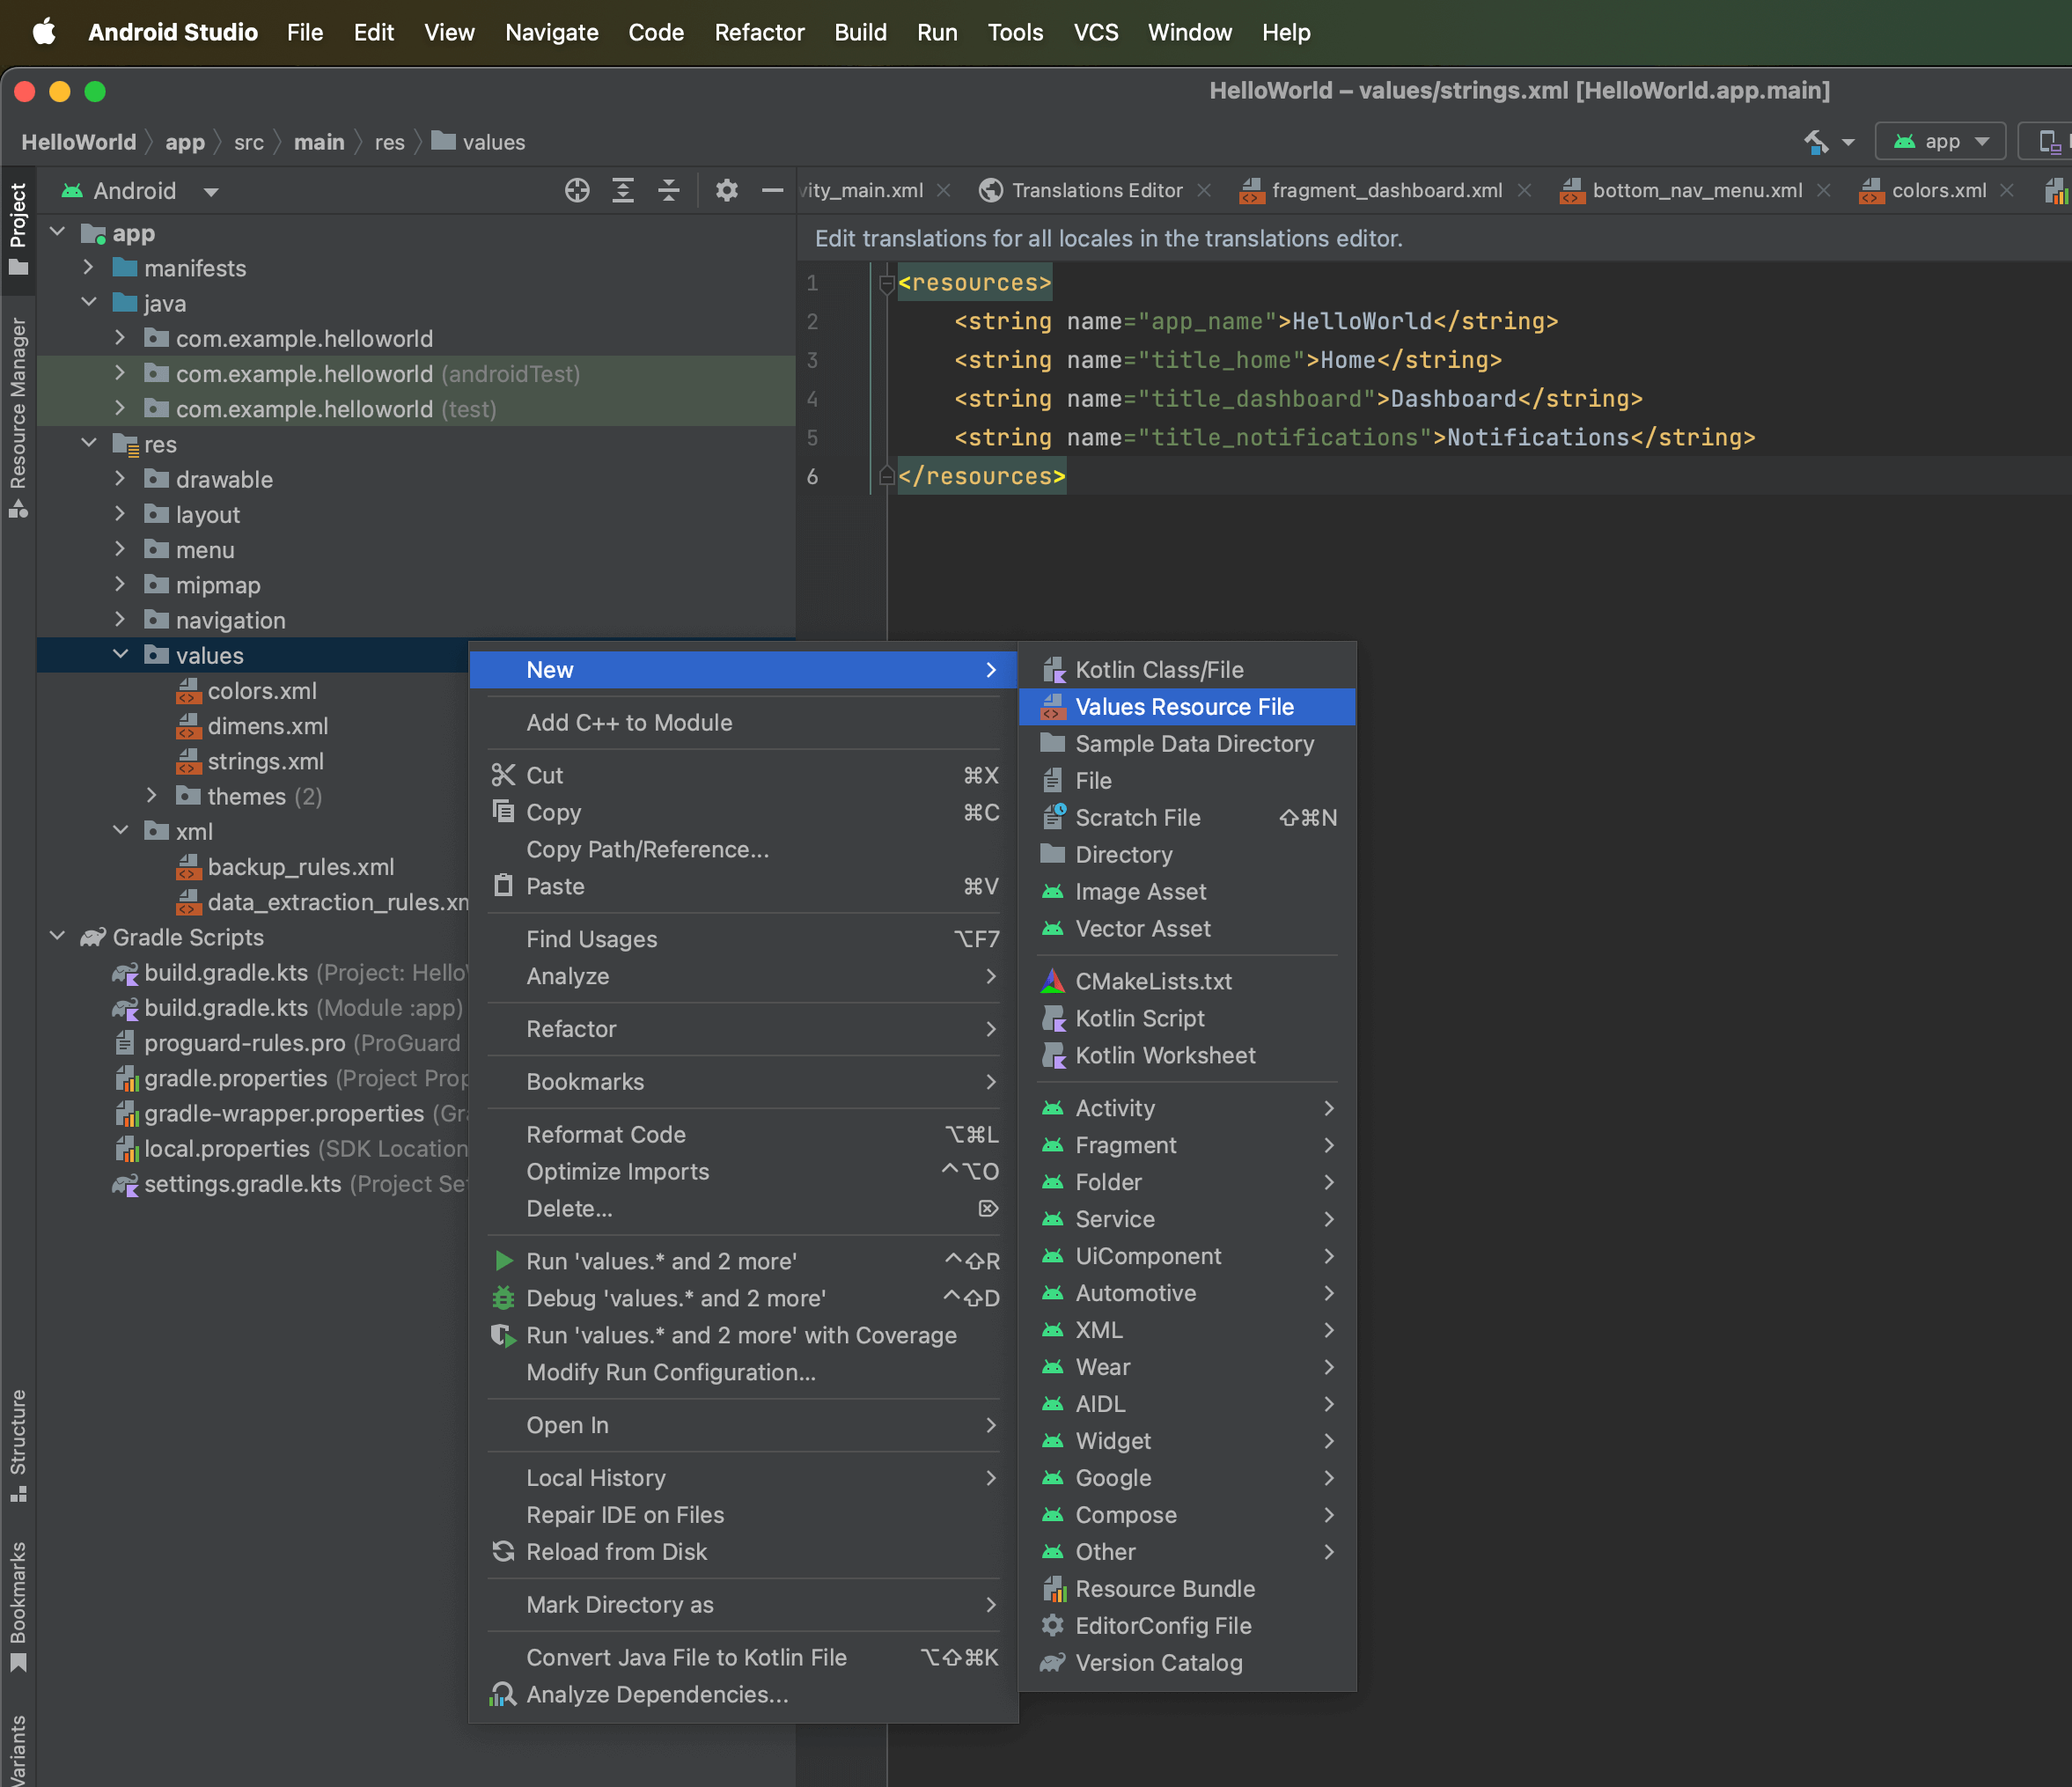Choose Kotlin Class/File from New submenu
The width and height of the screenshot is (2072, 1787).
(x=1187, y=670)
